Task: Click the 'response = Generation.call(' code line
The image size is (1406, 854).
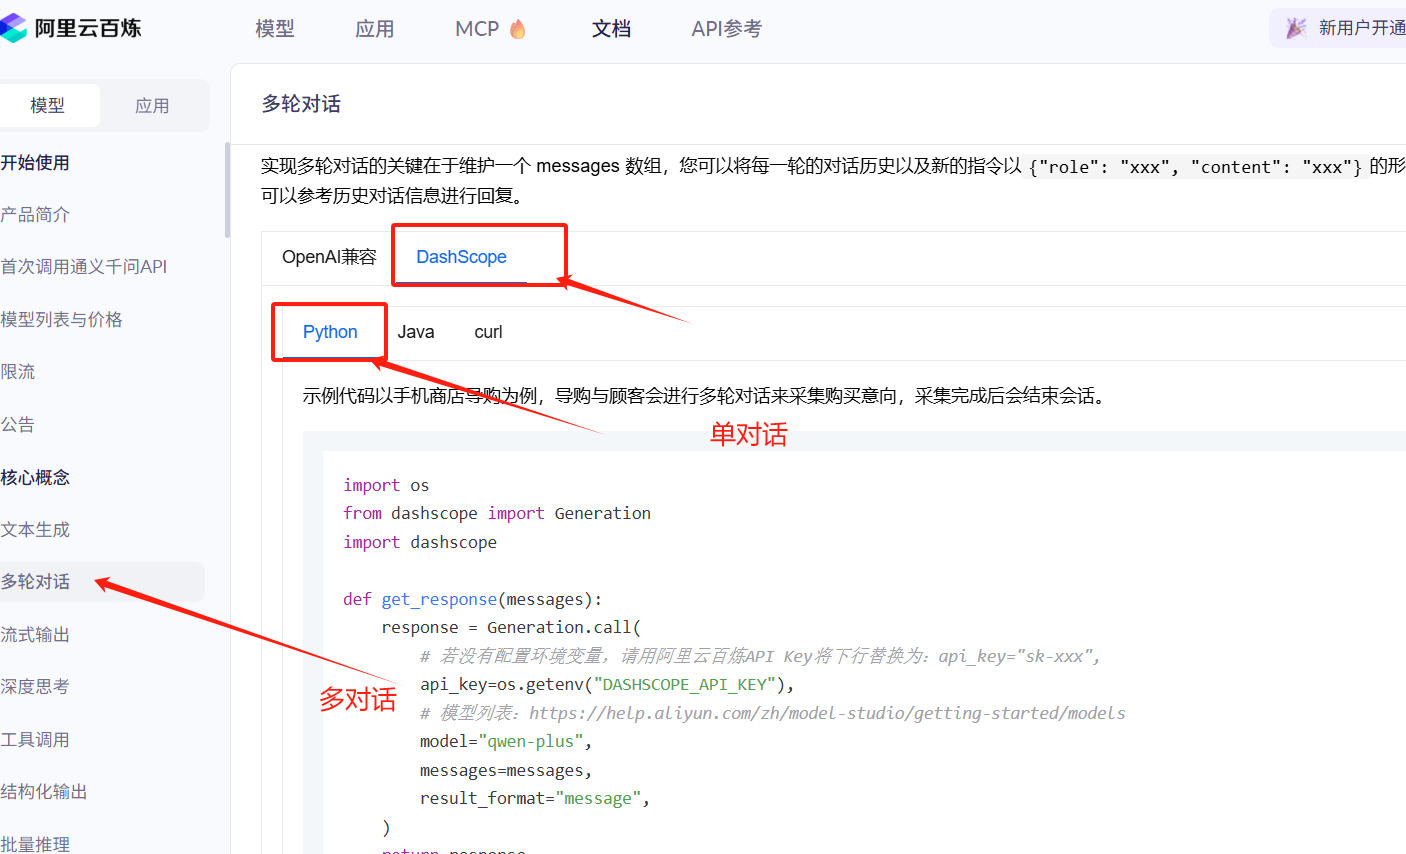Action: click(x=511, y=627)
